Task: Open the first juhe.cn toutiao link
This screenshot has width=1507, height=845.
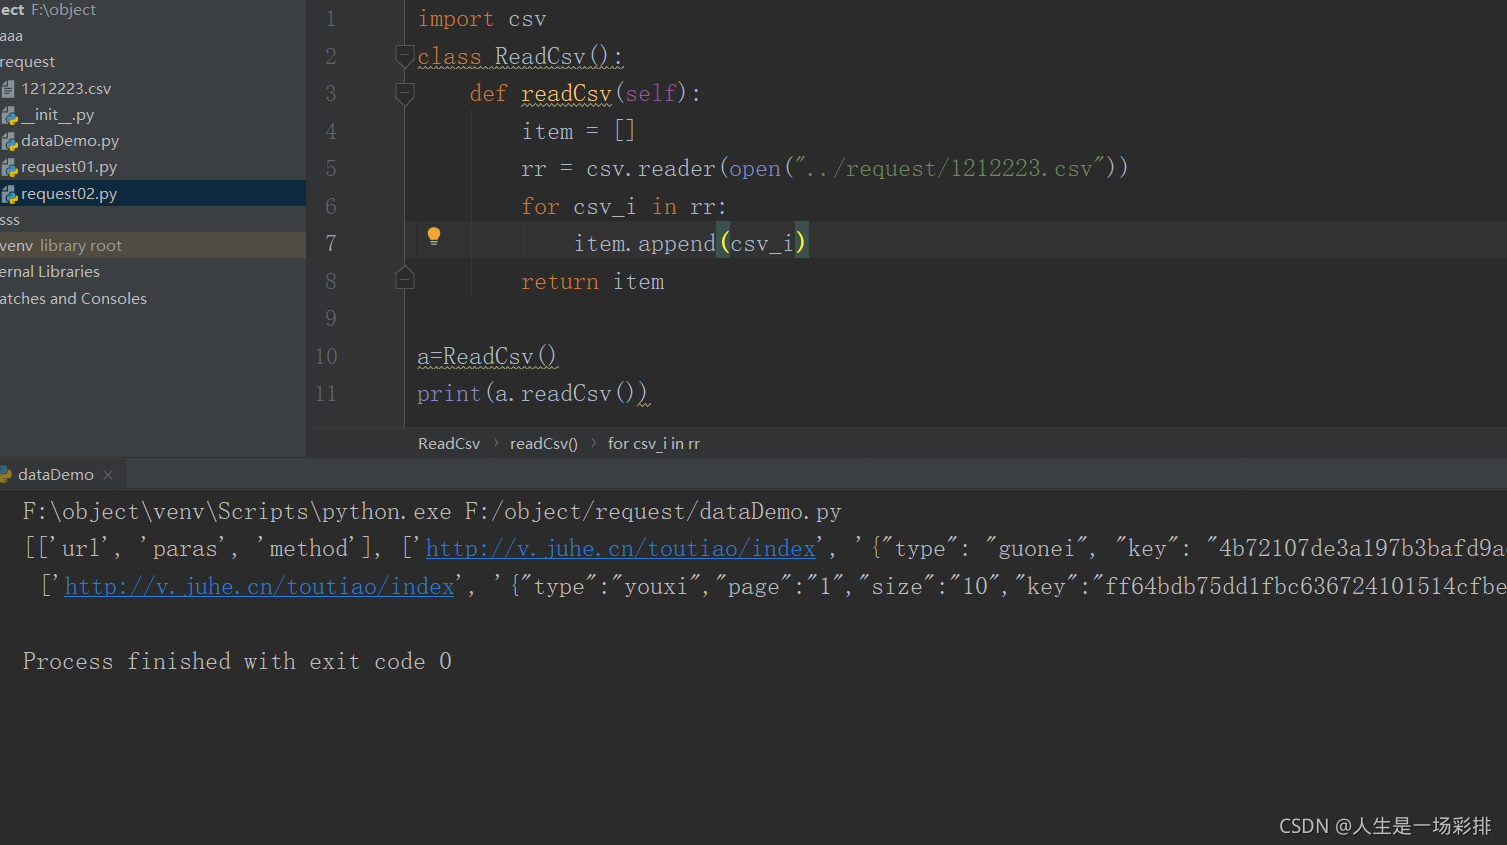Action: (620, 549)
